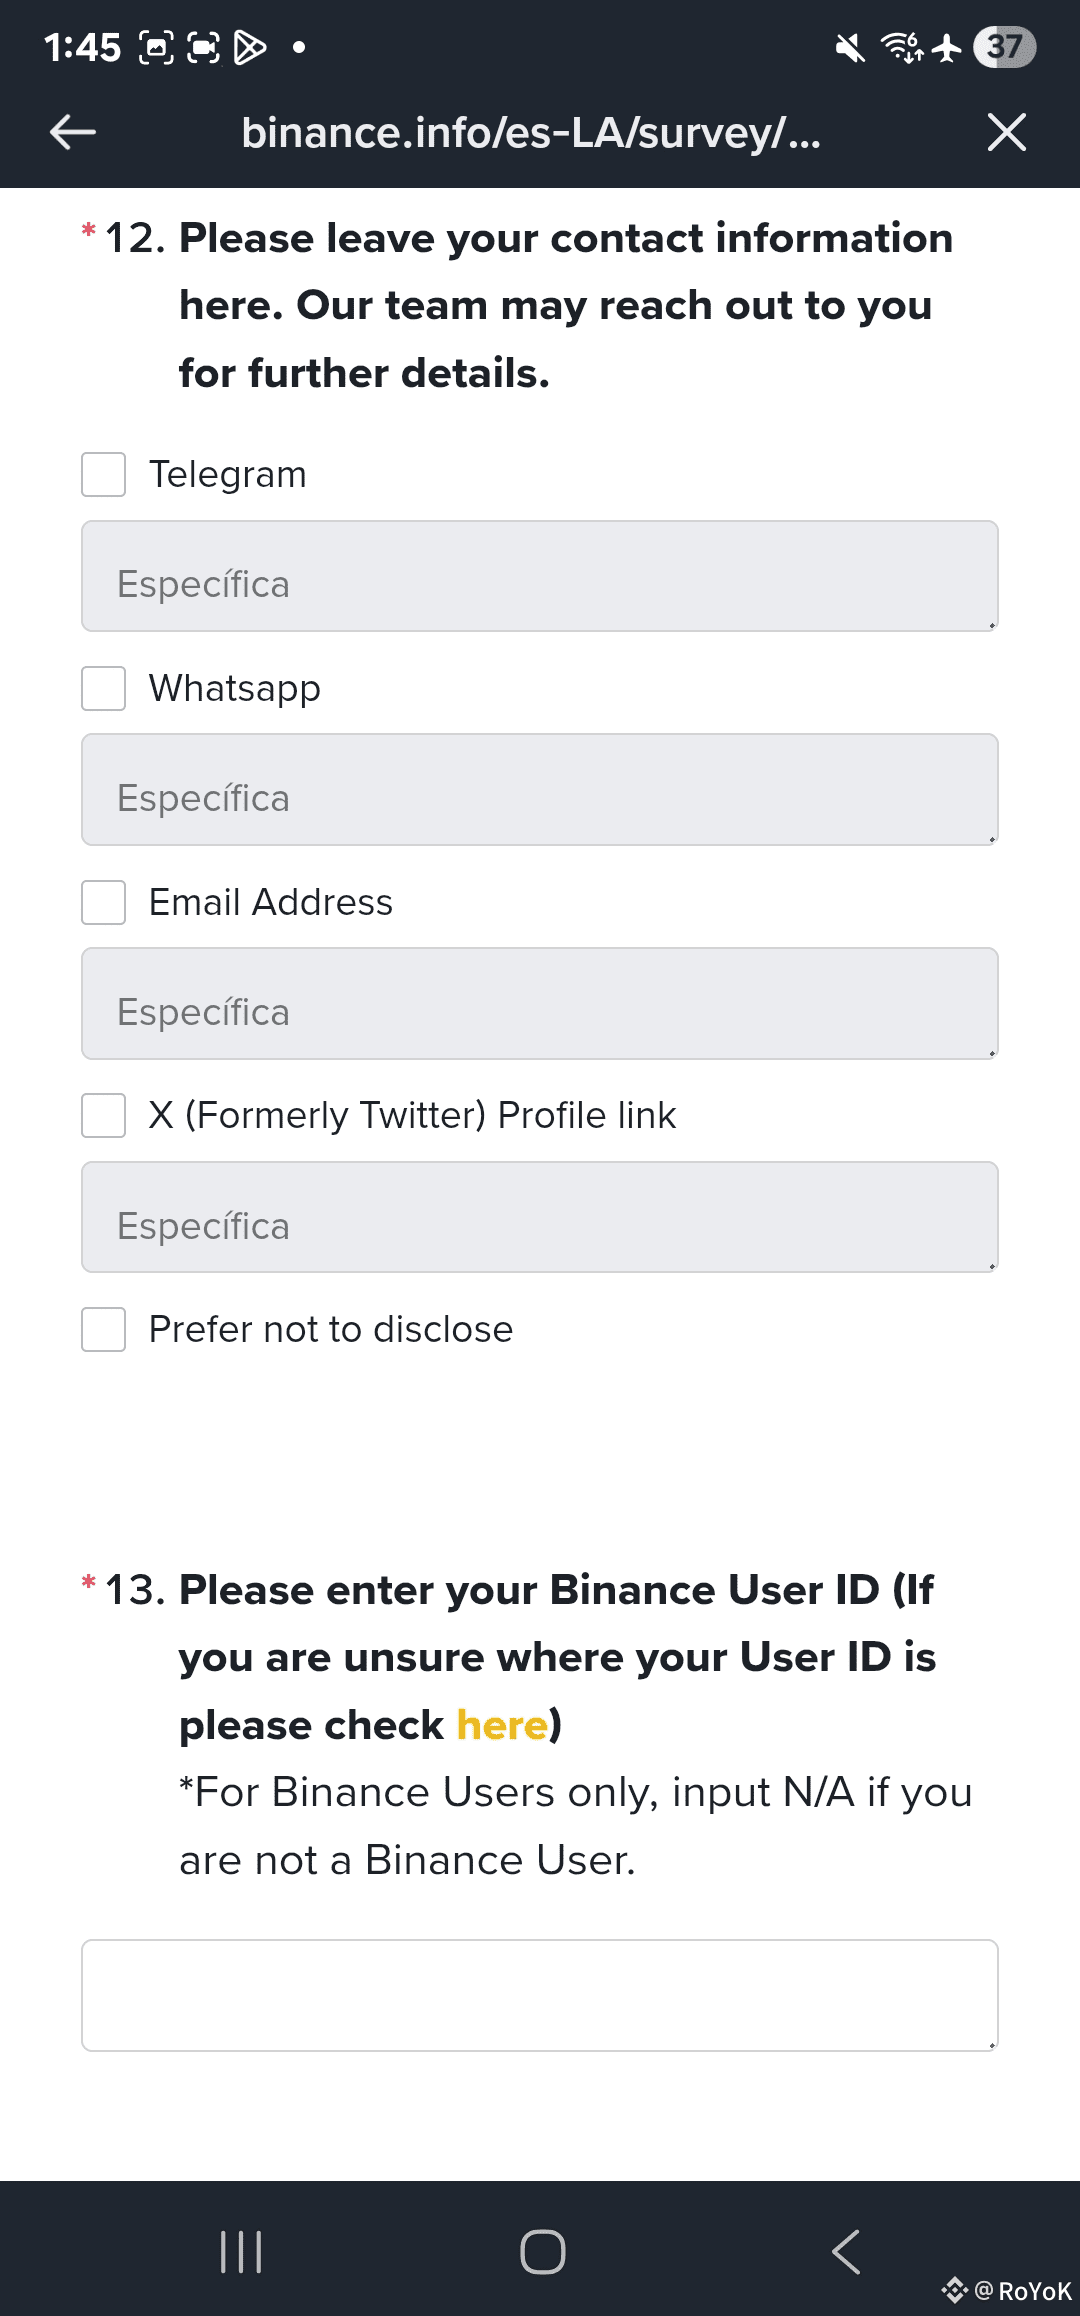Tap the binance.info URL address bar
1080x2316 pixels.
click(531, 132)
